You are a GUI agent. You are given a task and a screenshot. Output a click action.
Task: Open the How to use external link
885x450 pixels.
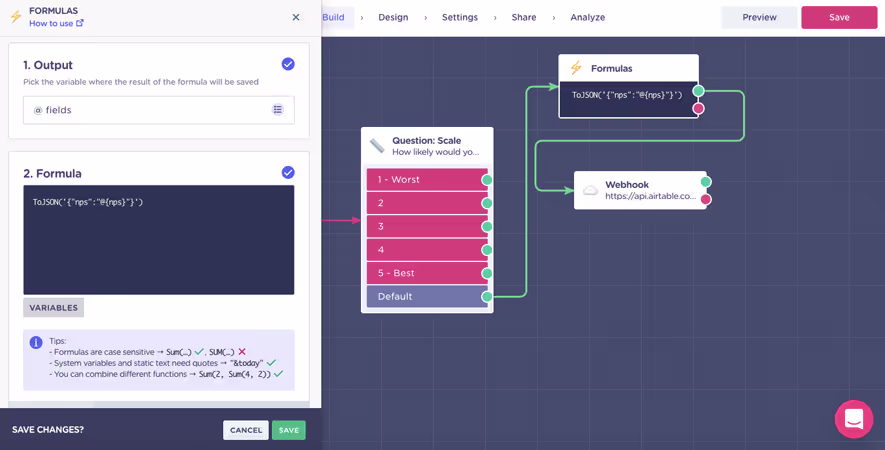point(56,23)
